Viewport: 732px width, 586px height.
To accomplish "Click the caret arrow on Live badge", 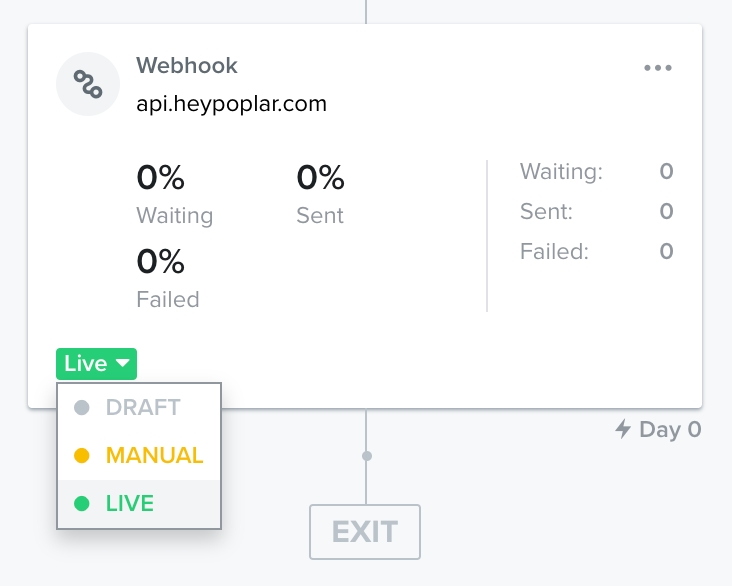I will click(x=123, y=364).
